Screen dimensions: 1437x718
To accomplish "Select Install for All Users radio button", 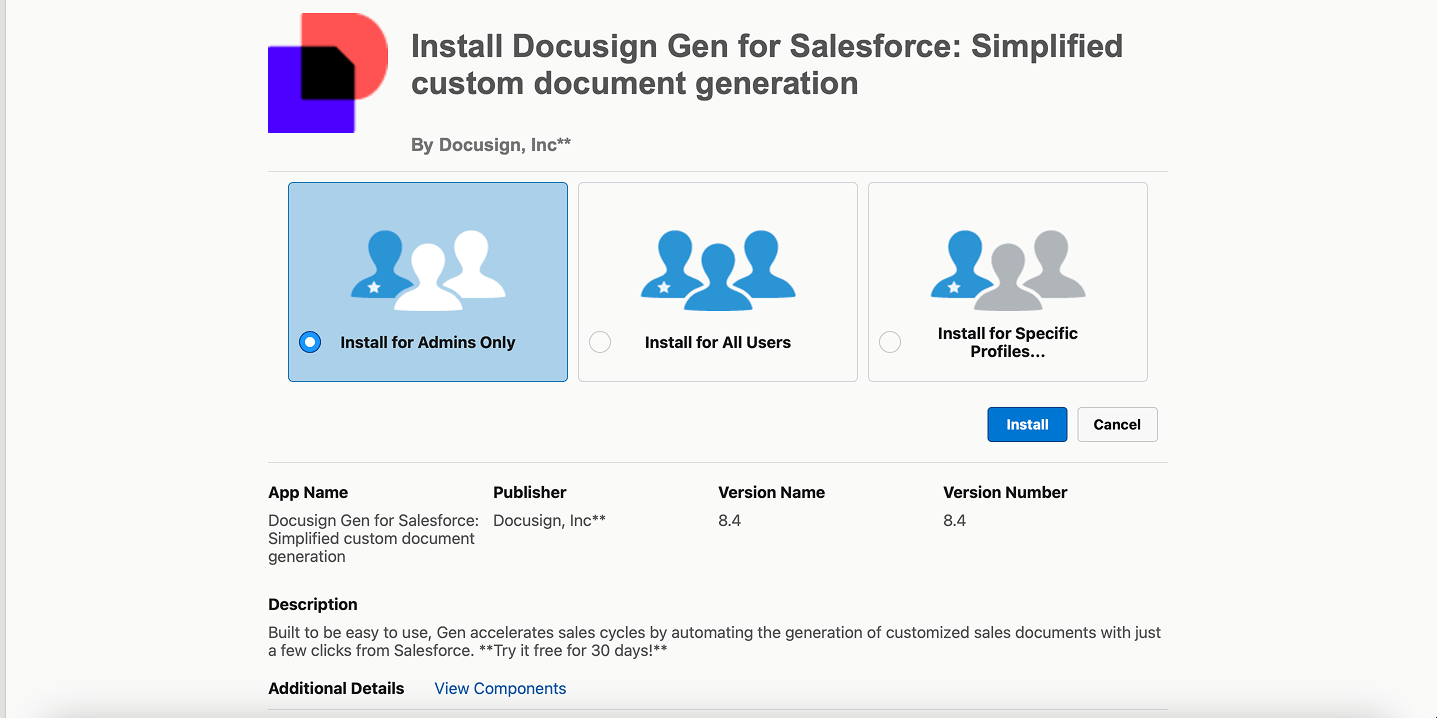I will [600, 342].
